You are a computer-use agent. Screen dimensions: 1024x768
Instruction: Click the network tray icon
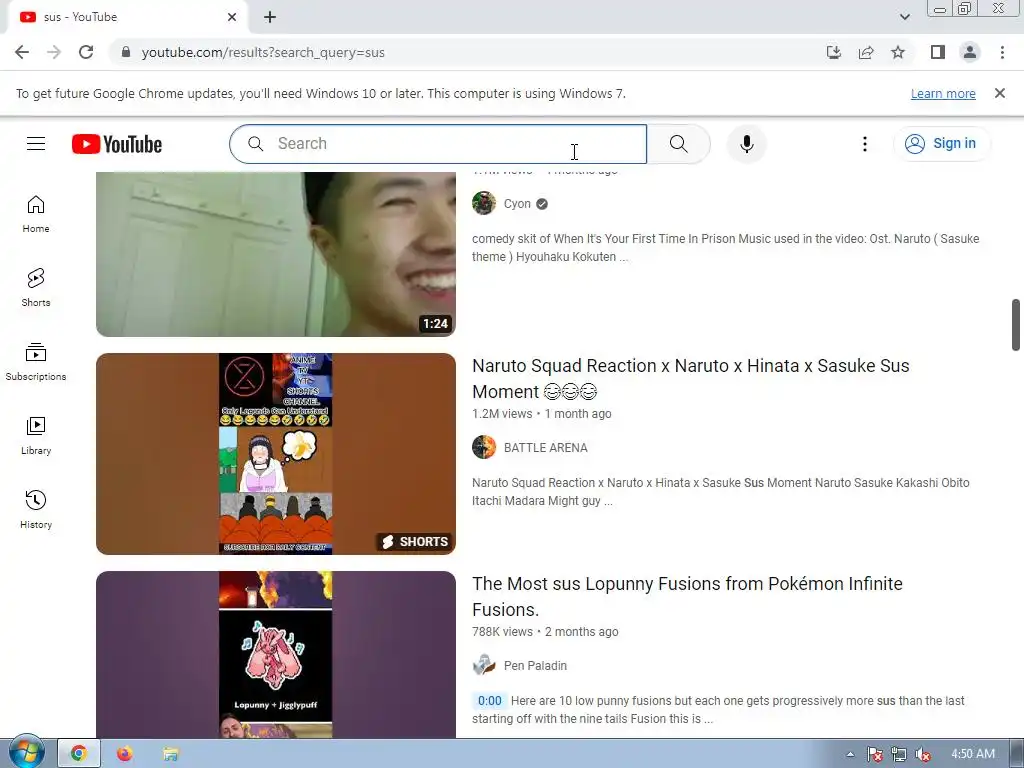pos(899,754)
